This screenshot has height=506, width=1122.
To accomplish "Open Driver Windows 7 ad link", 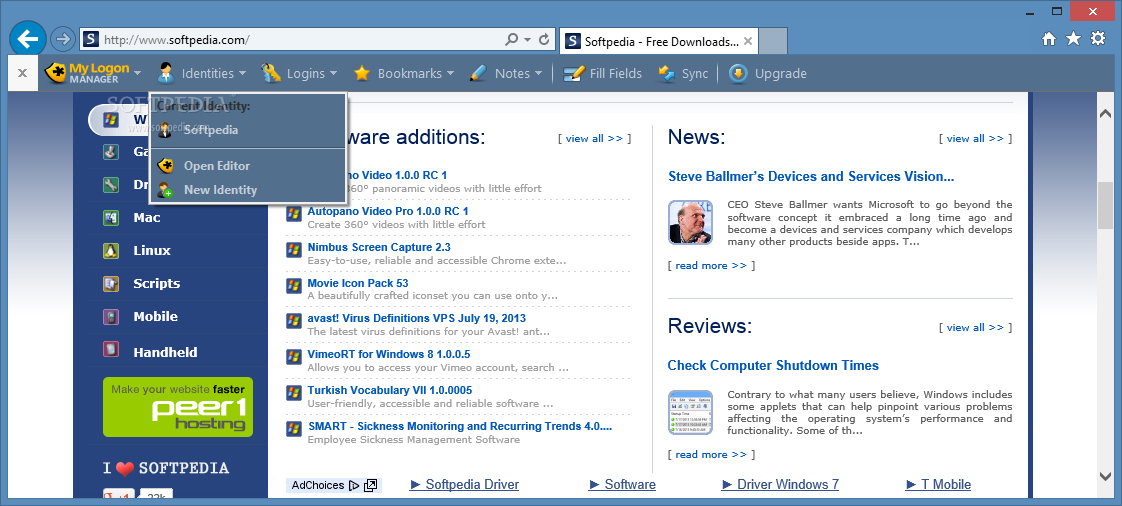I will 781,485.
